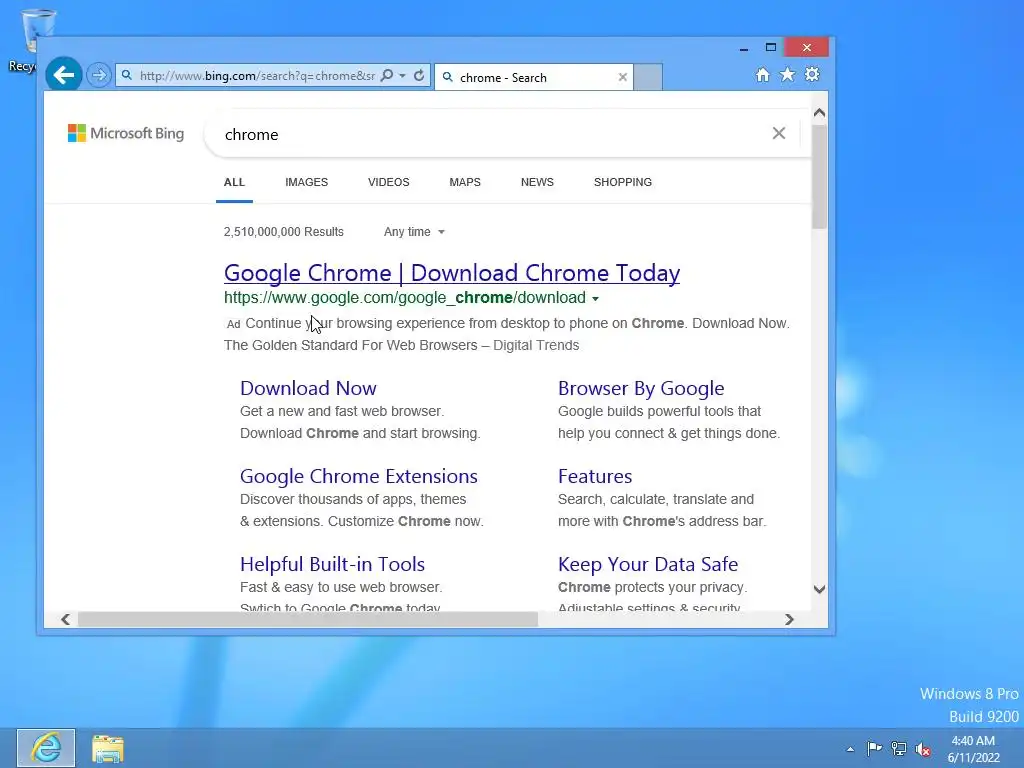This screenshot has height=768, width=1024.
Task: Click the search magnifier in address bar
Action: [387, 75]
